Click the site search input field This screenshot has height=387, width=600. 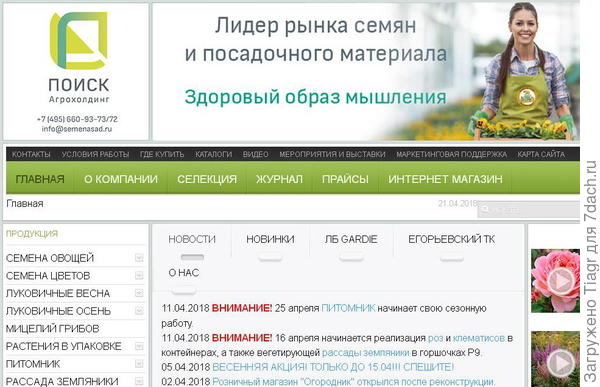[529, 210]
